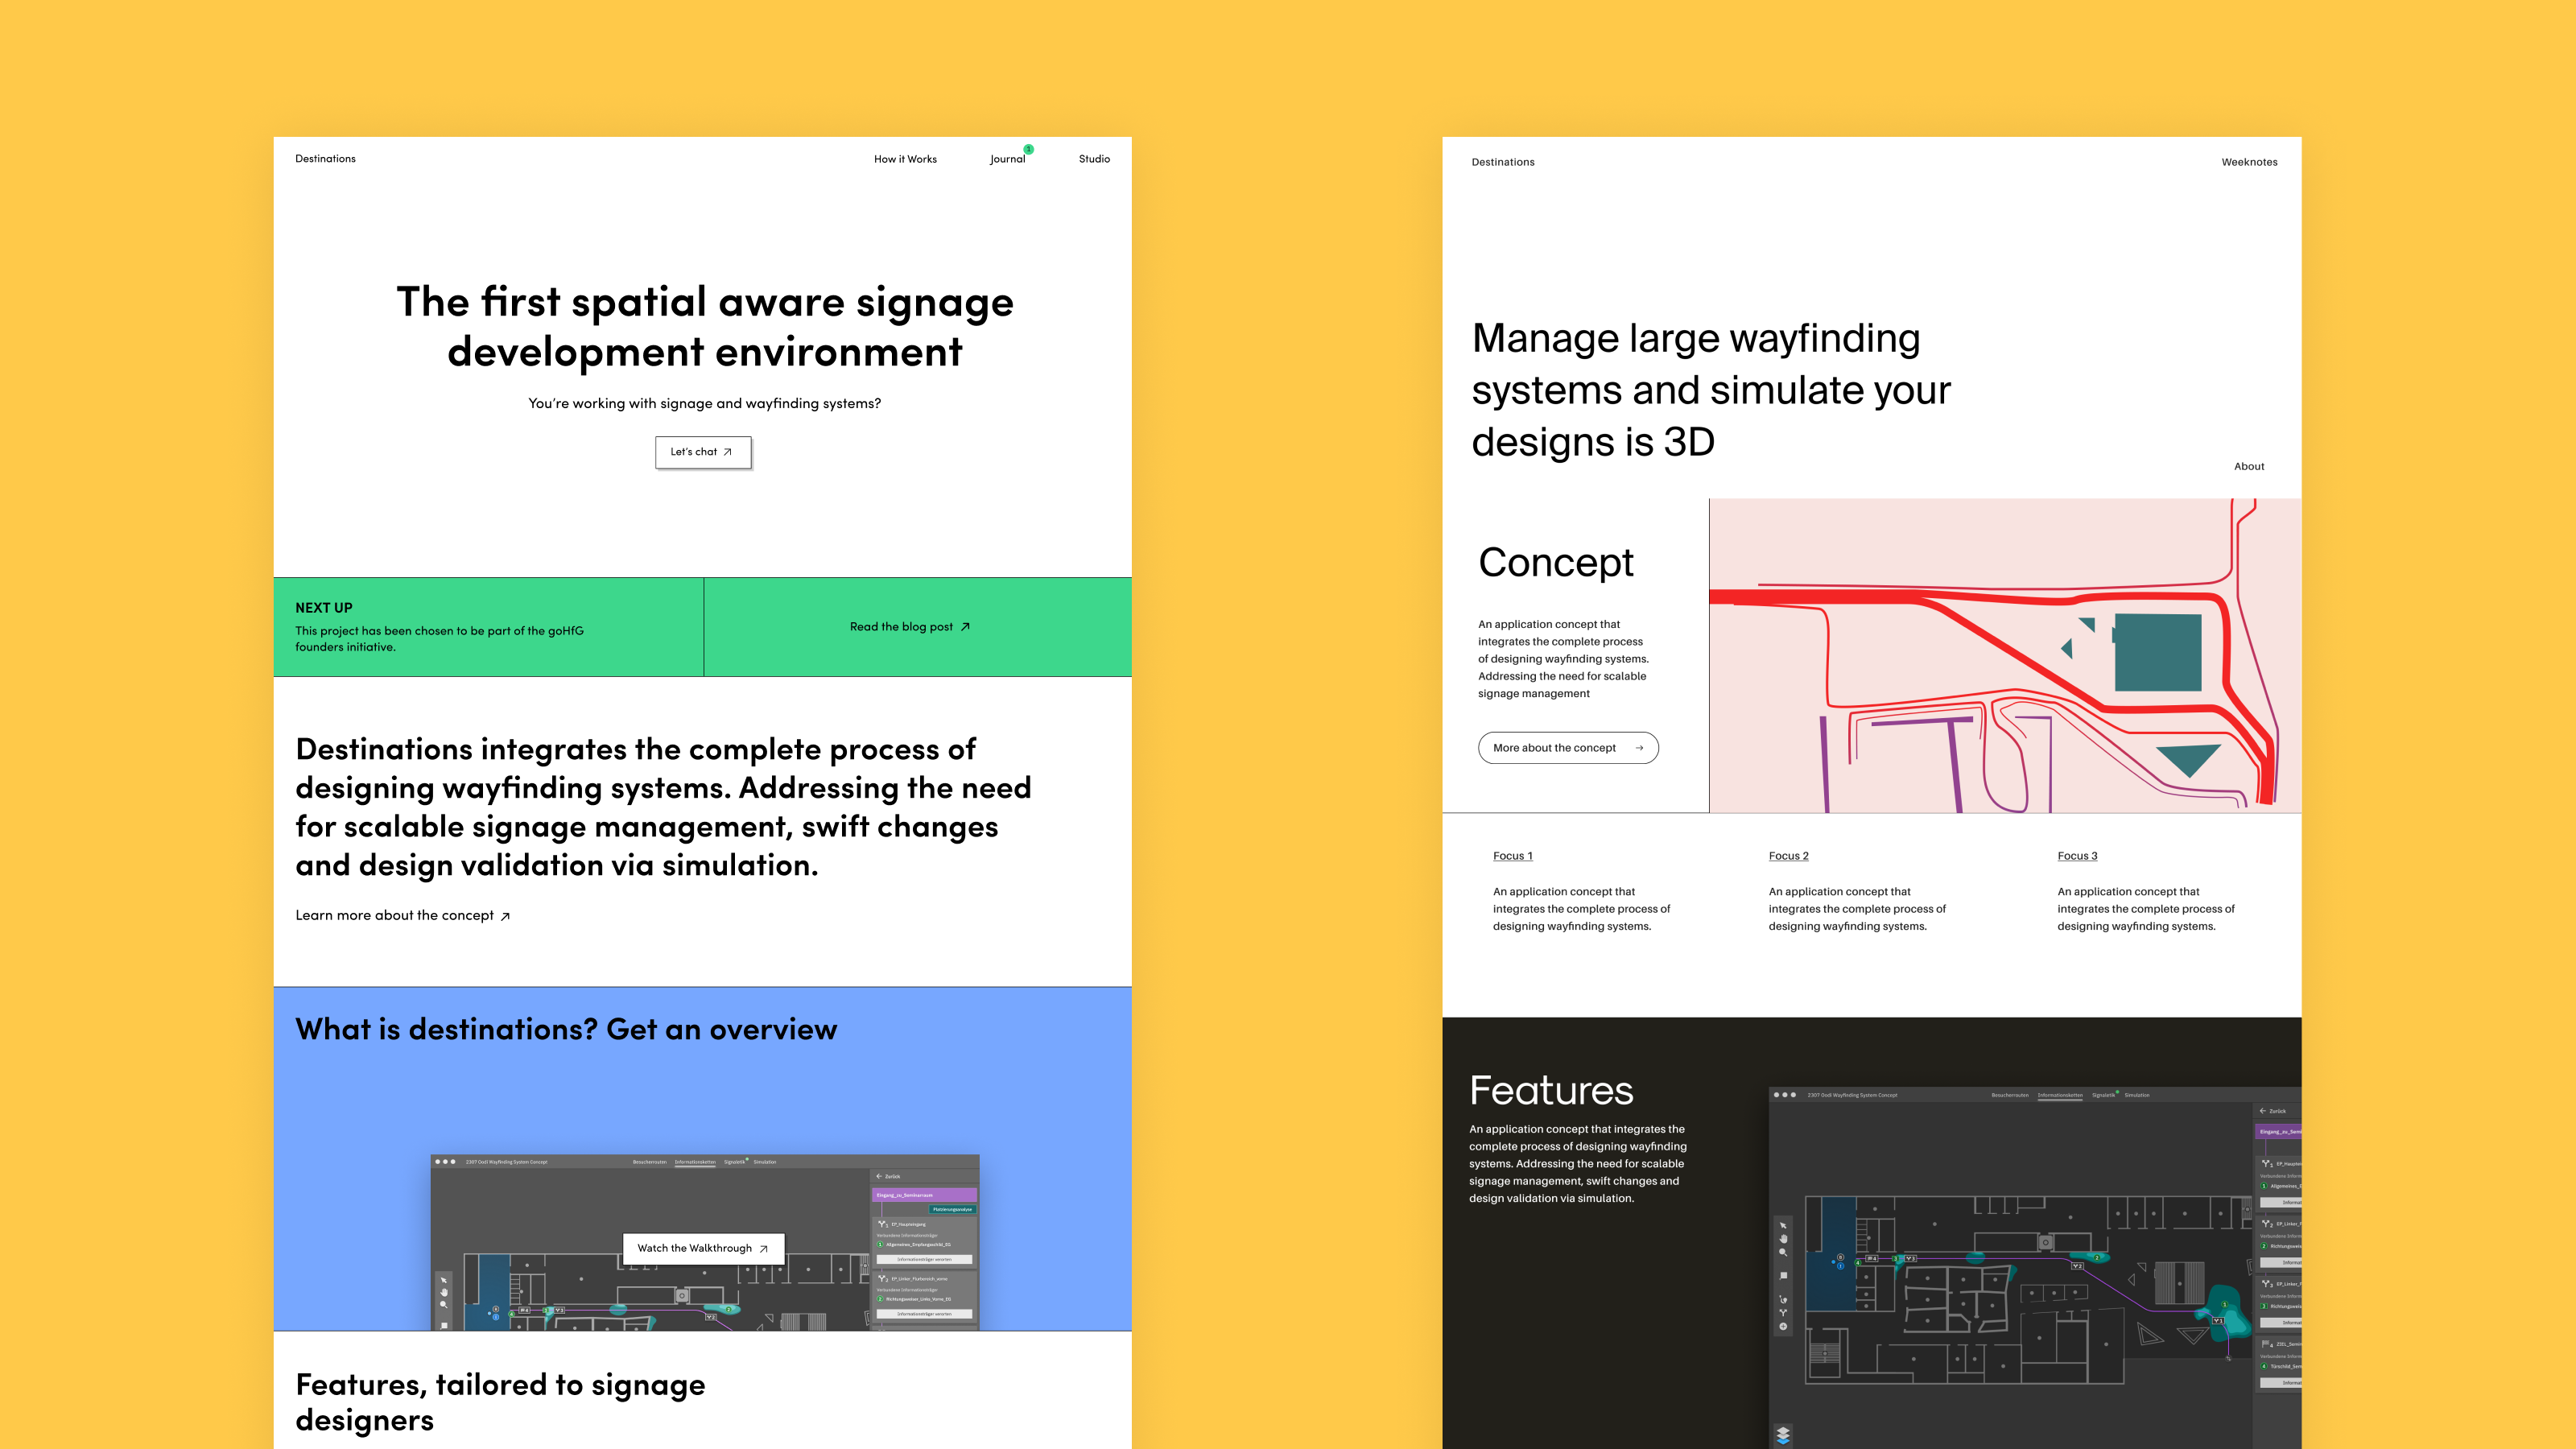
Task: Click the Weeknotes navigation link
Action: tap(2249, 162)
